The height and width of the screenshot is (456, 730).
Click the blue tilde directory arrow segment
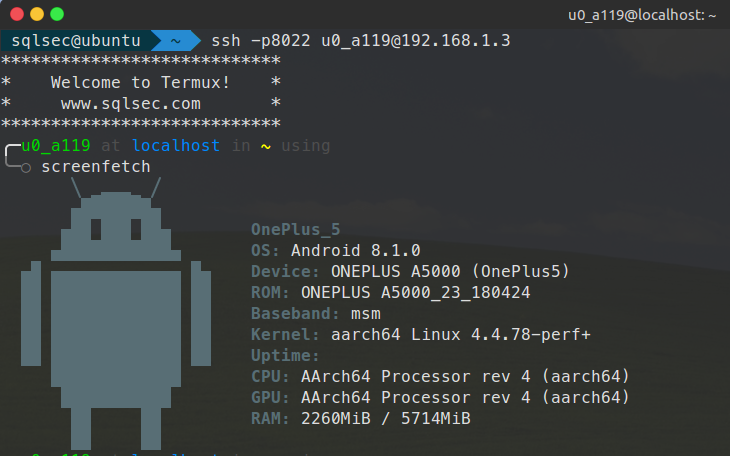click(x=176, y=41)
